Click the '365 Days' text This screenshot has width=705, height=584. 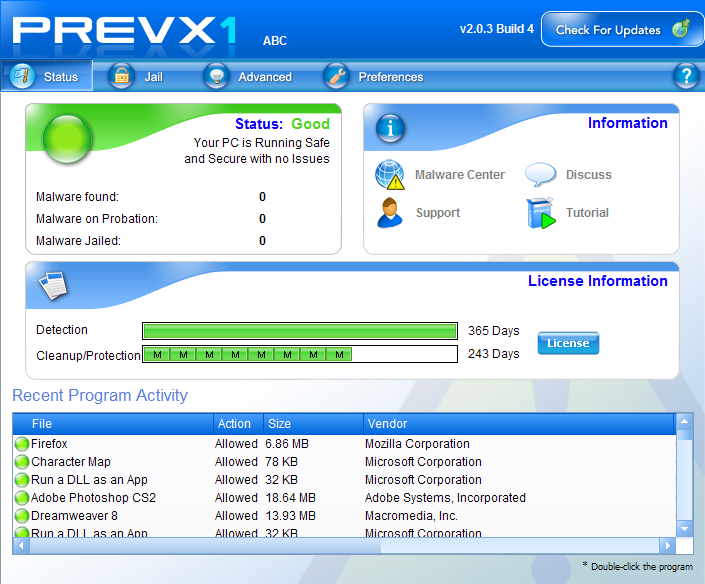[x=494, y=331]
